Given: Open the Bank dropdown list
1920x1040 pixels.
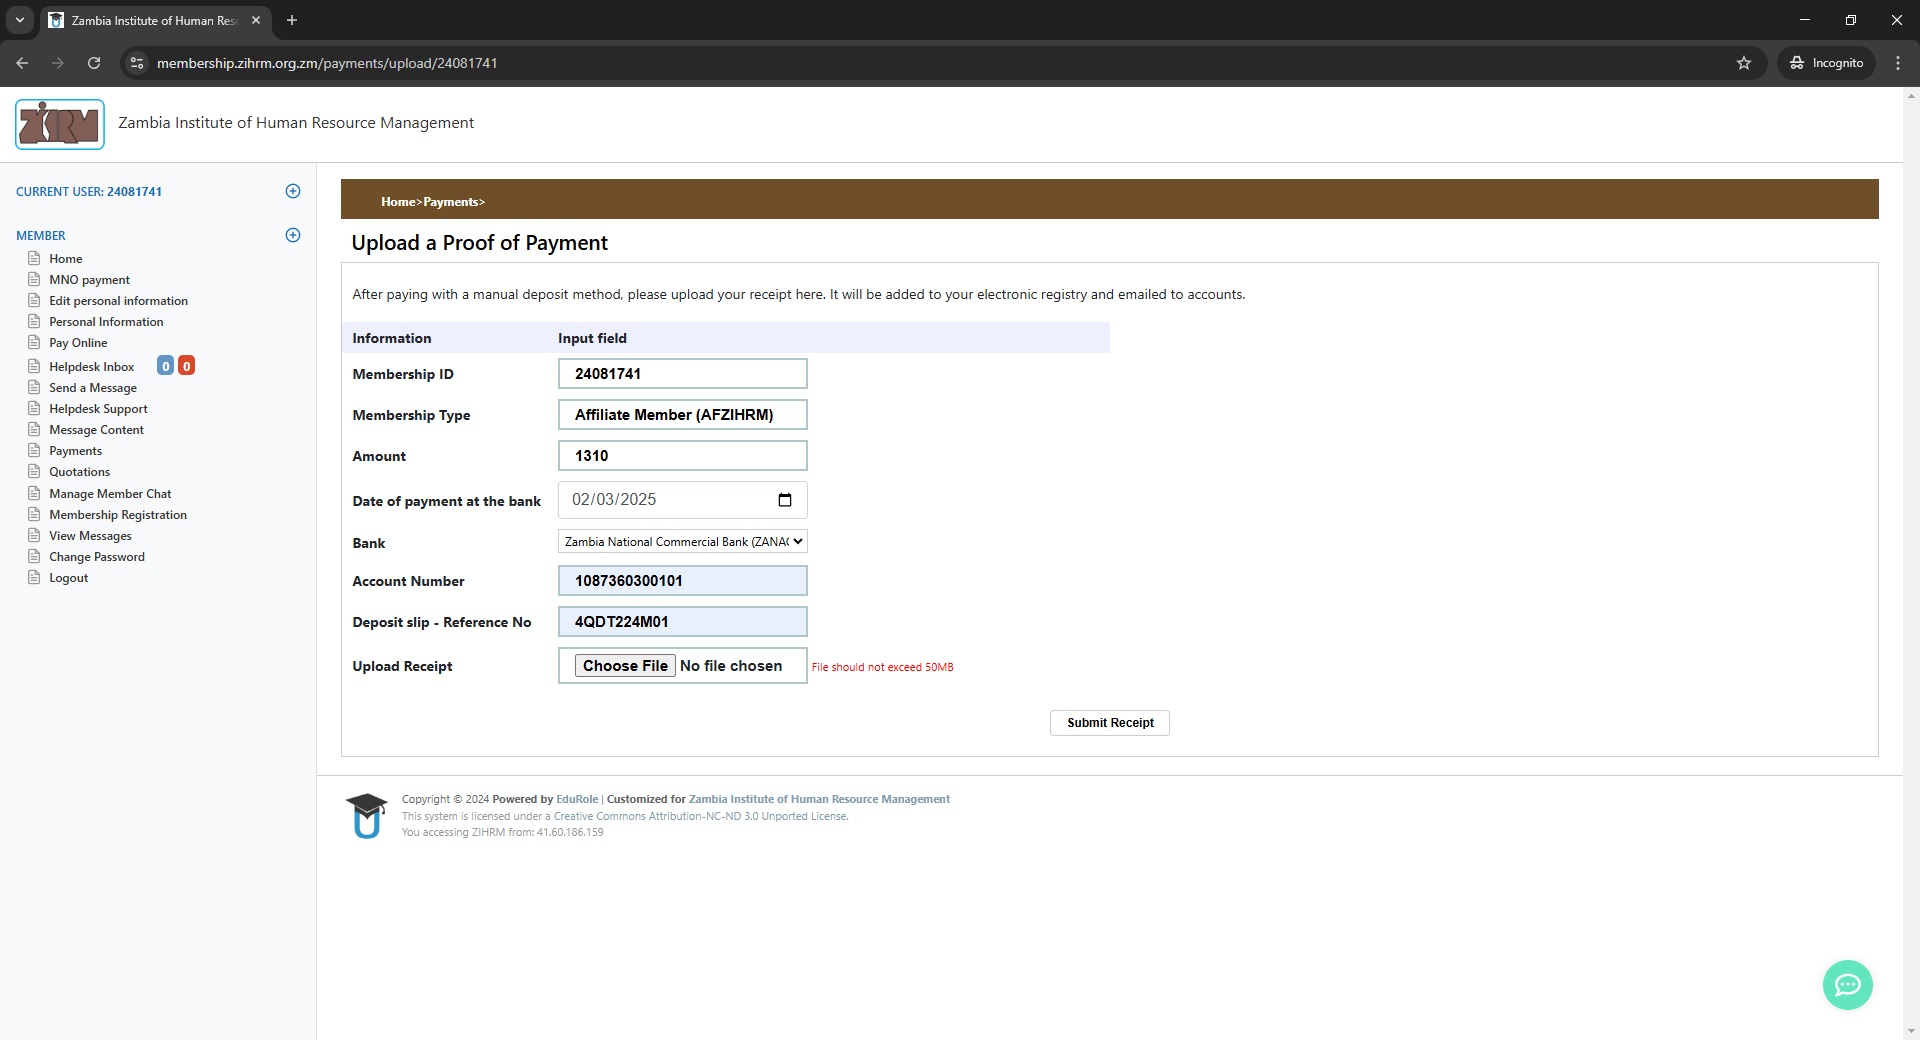Looking at the screenshot, I should pos(682,542).
